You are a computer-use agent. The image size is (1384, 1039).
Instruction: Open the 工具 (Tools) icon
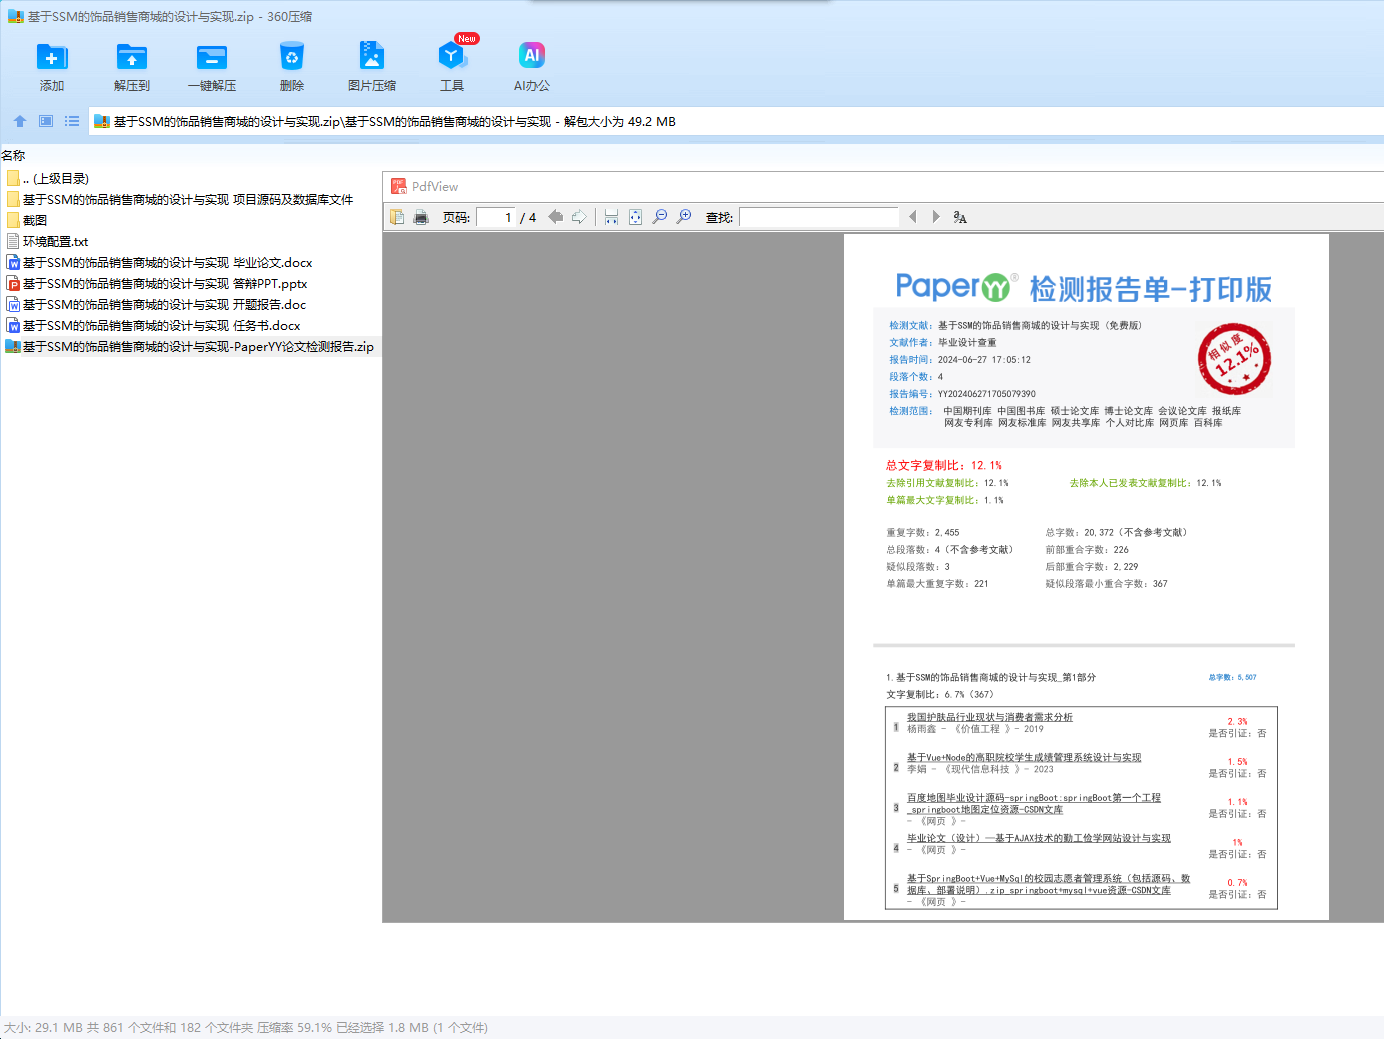(452, 56)
